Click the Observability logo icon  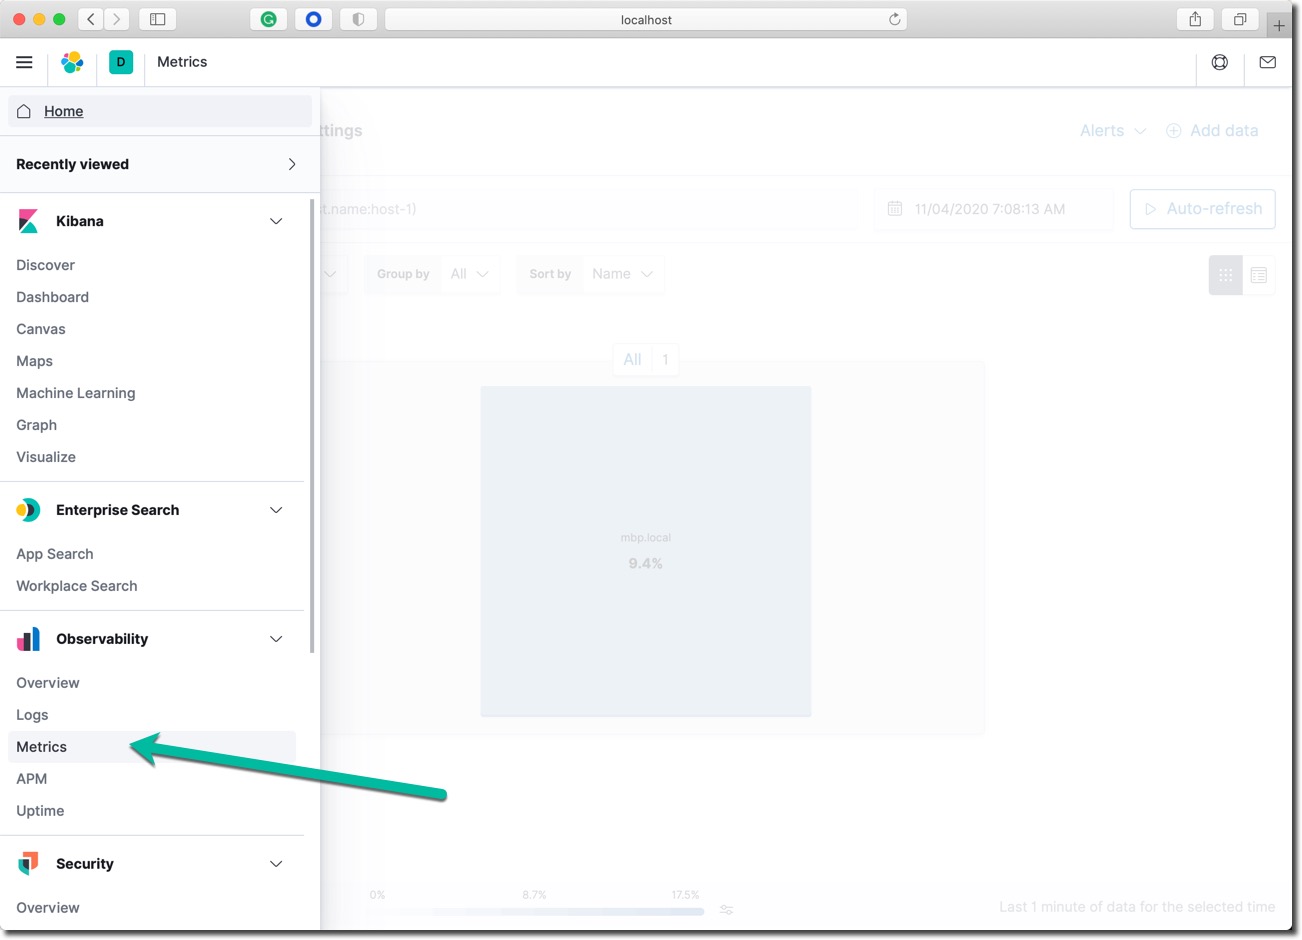point(28,639)
